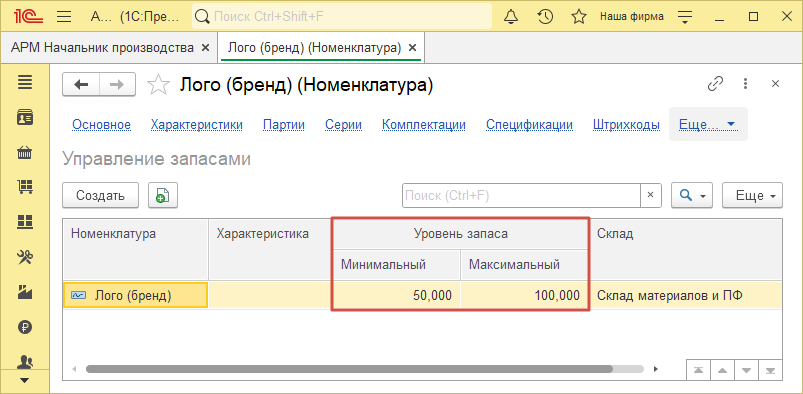Open the Серии link

(344, 125)
